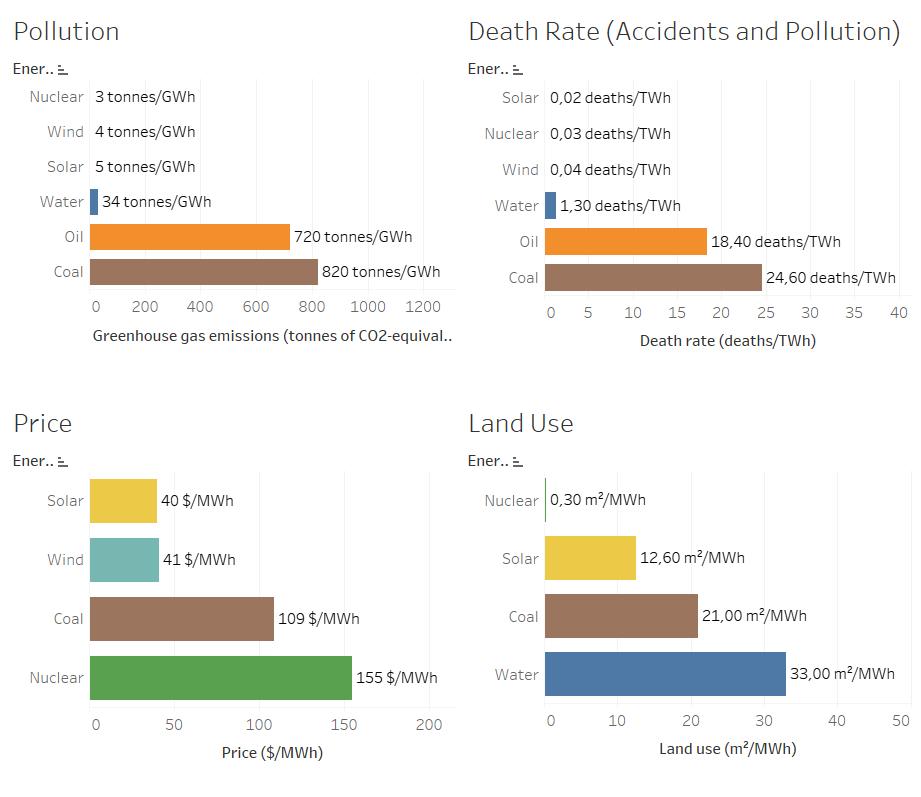Click the Greenhouse gas emissions axis title

272,336
